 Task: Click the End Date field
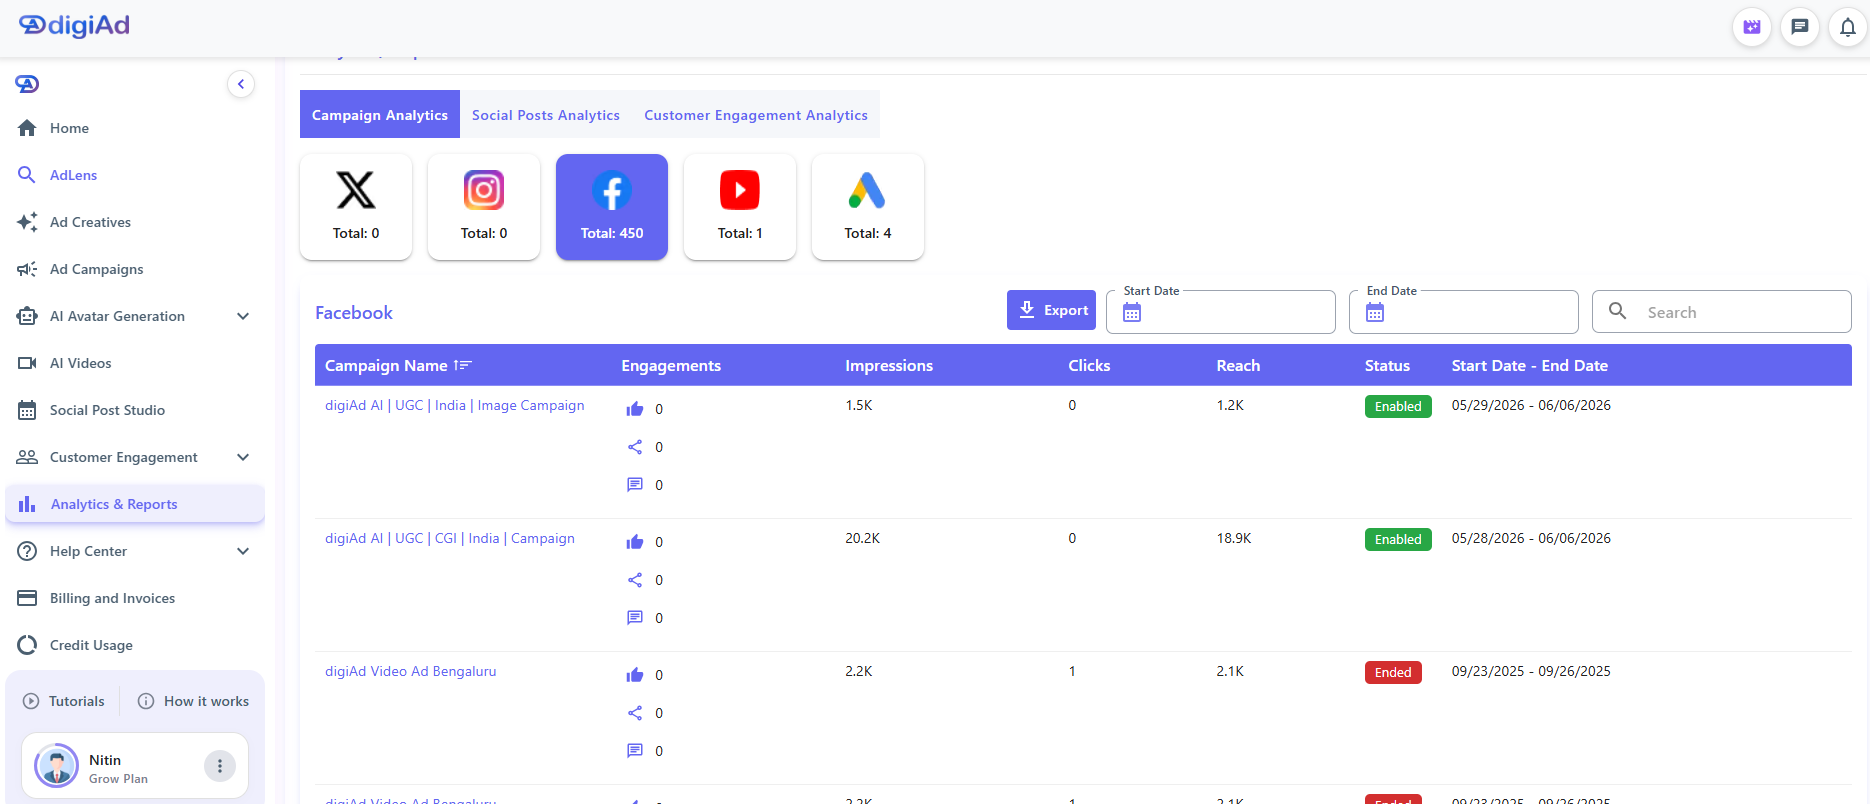[x=1464, y=312]
